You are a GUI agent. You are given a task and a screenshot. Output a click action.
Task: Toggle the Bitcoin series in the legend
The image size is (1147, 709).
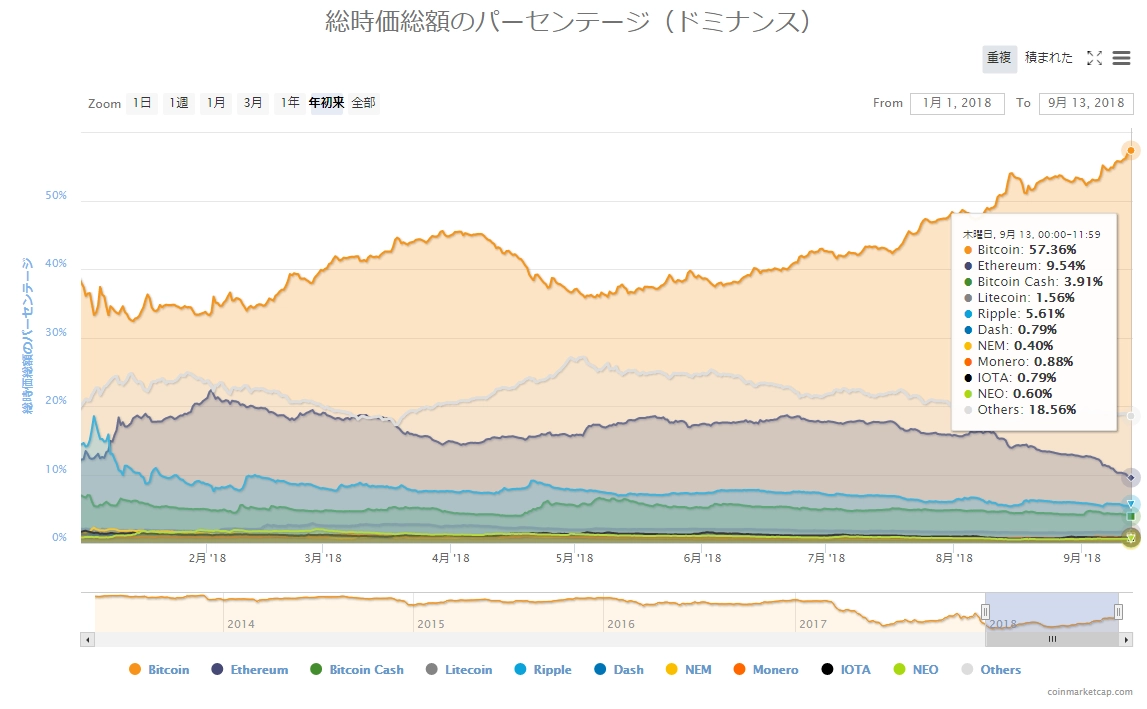pyautogui.click(x=160, y=670)
